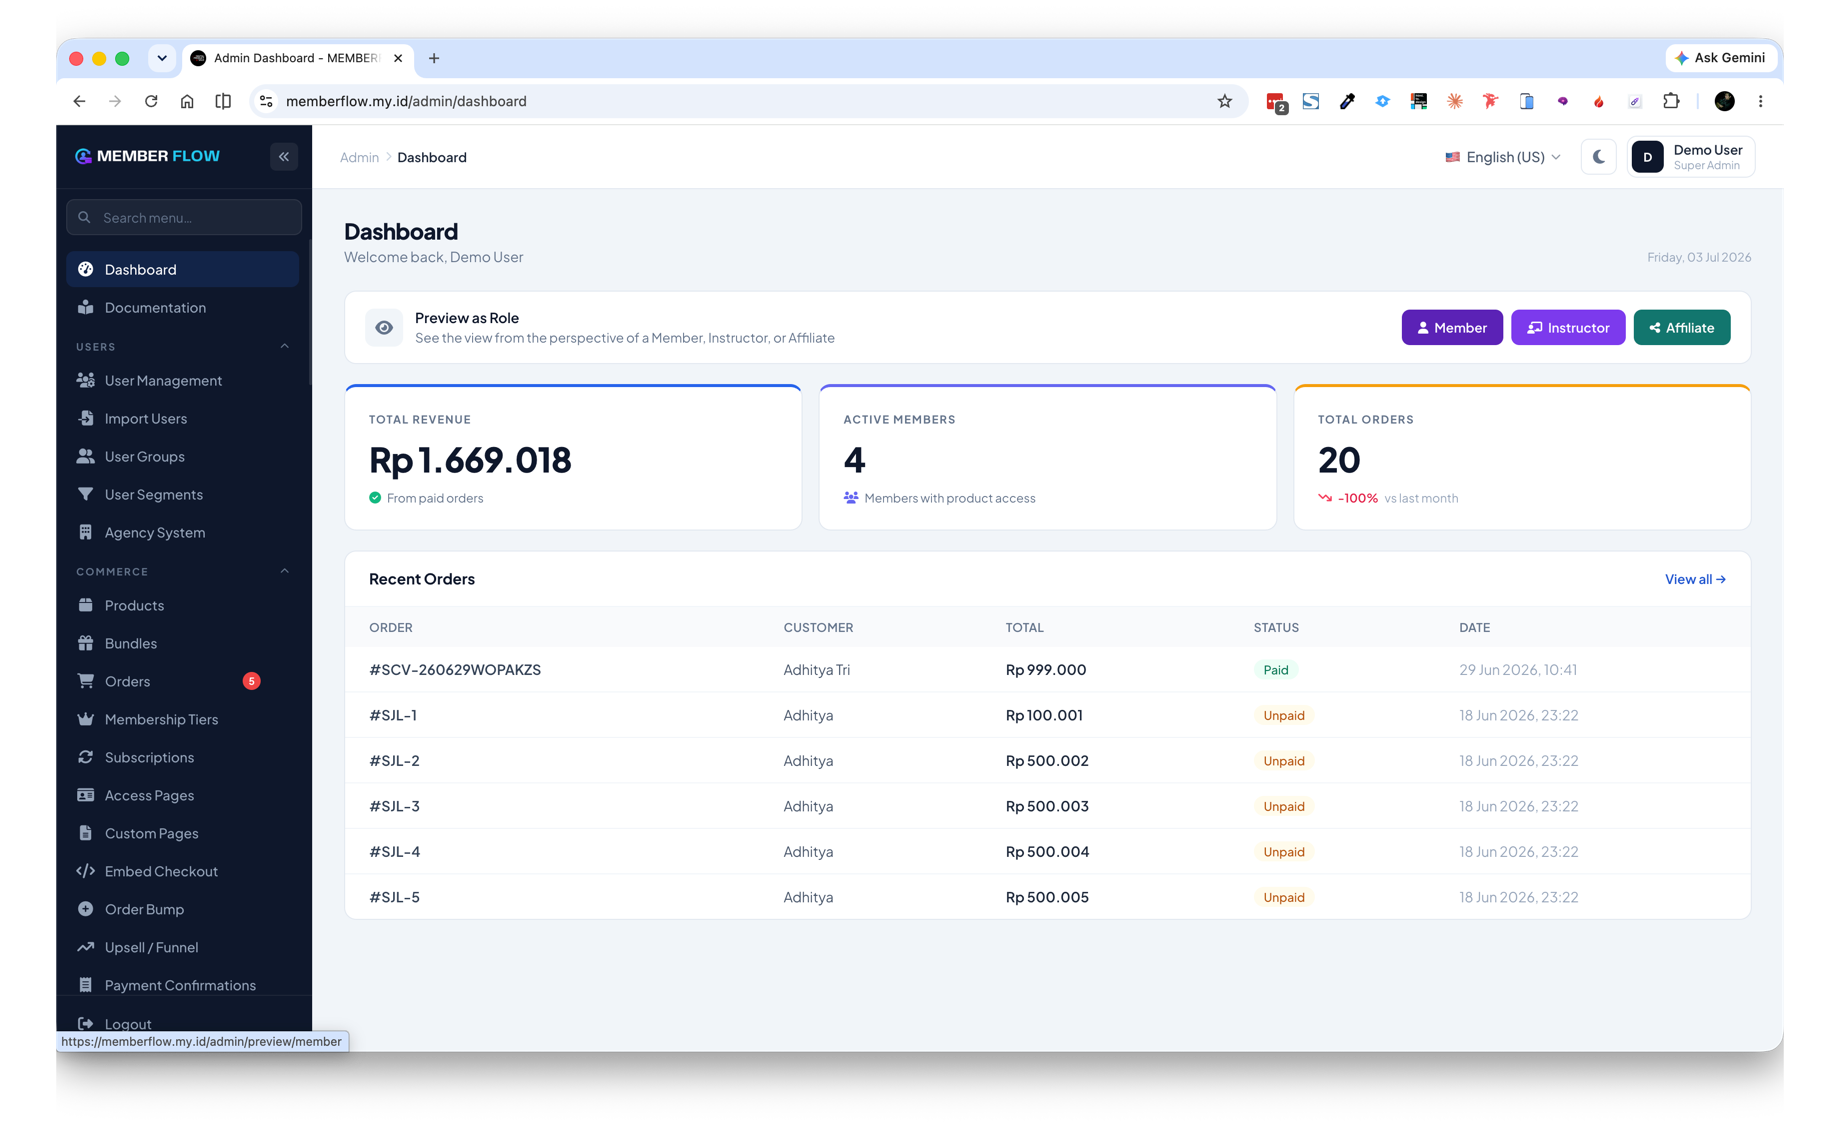Click the Membership Tiers crown icon
This screenshot has width=1840, height=1126.
click(x=86, y=720)
